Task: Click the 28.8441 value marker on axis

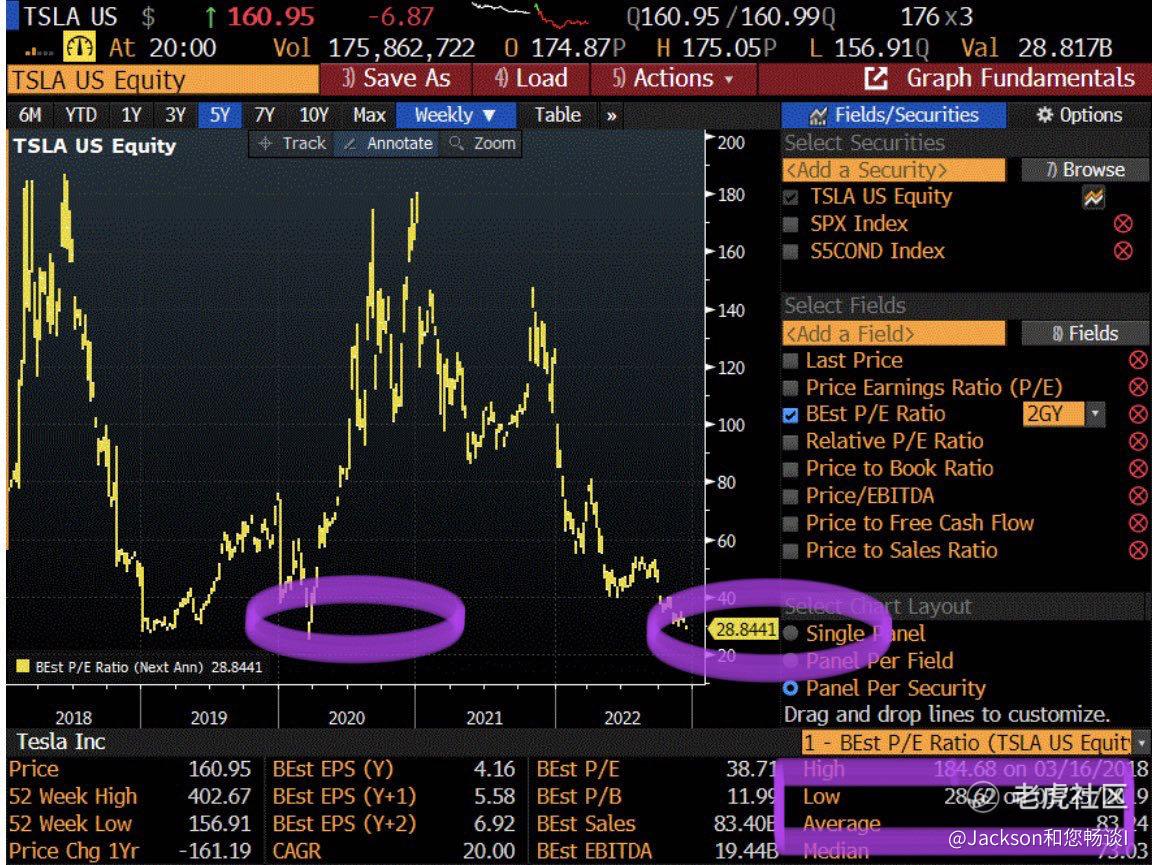Action: (743, 629)
